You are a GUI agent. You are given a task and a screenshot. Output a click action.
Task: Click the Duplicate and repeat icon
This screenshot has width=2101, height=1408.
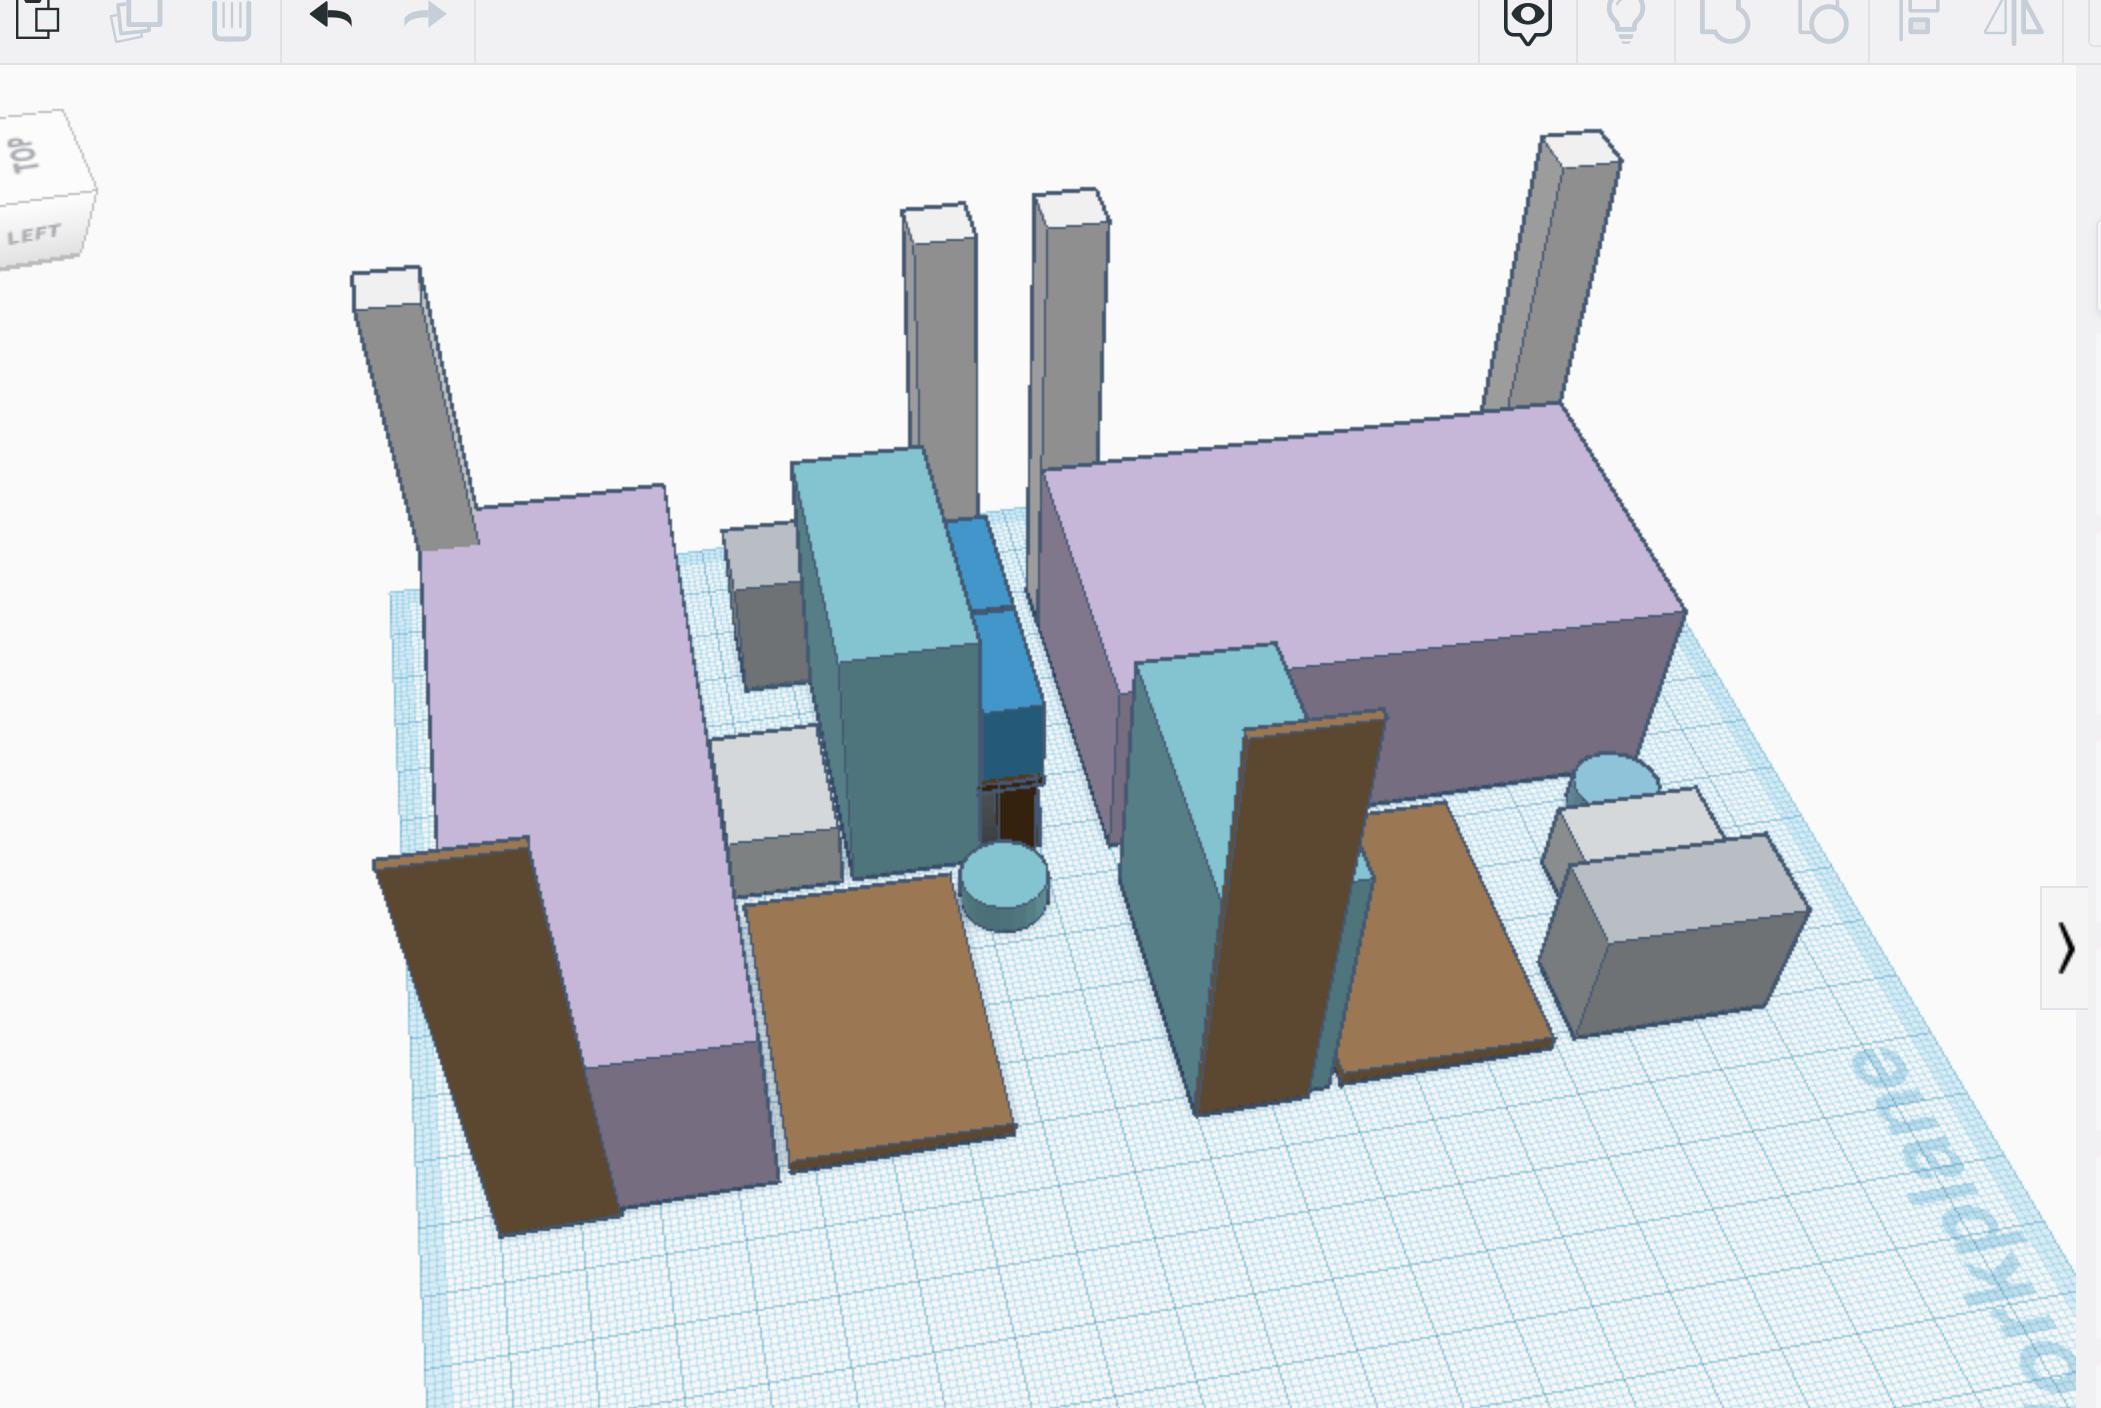[x=135, y=18]
